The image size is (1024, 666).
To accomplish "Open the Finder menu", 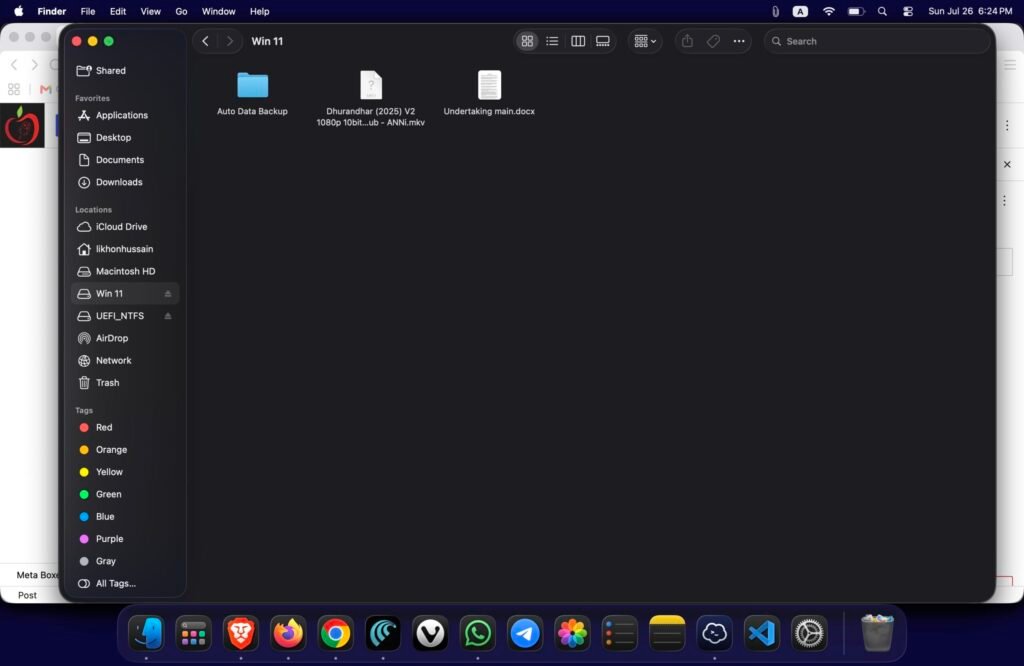I will tap(52, 11).
